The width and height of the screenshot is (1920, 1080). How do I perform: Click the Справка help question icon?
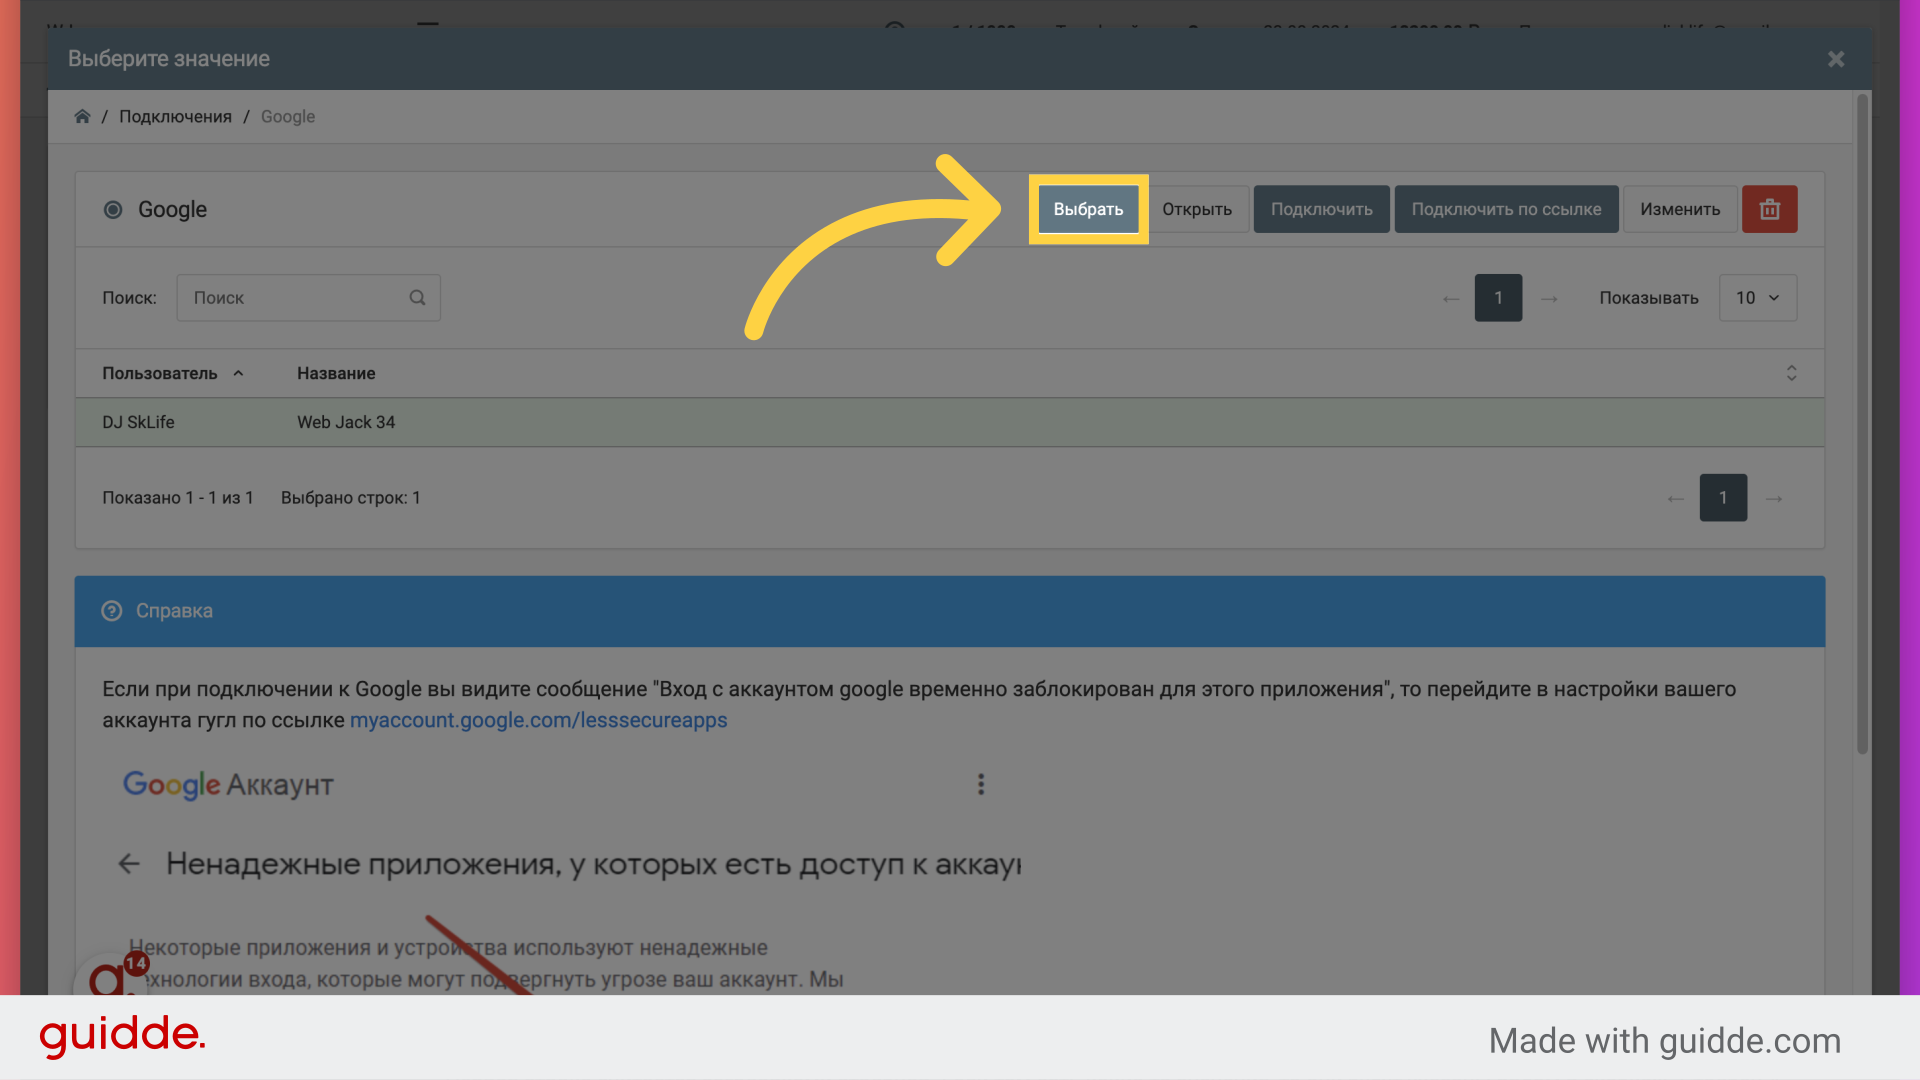point(112,610)
